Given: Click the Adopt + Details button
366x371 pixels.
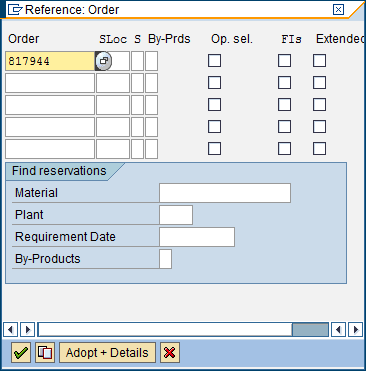Looking at the screenshot, I should 107,352.
